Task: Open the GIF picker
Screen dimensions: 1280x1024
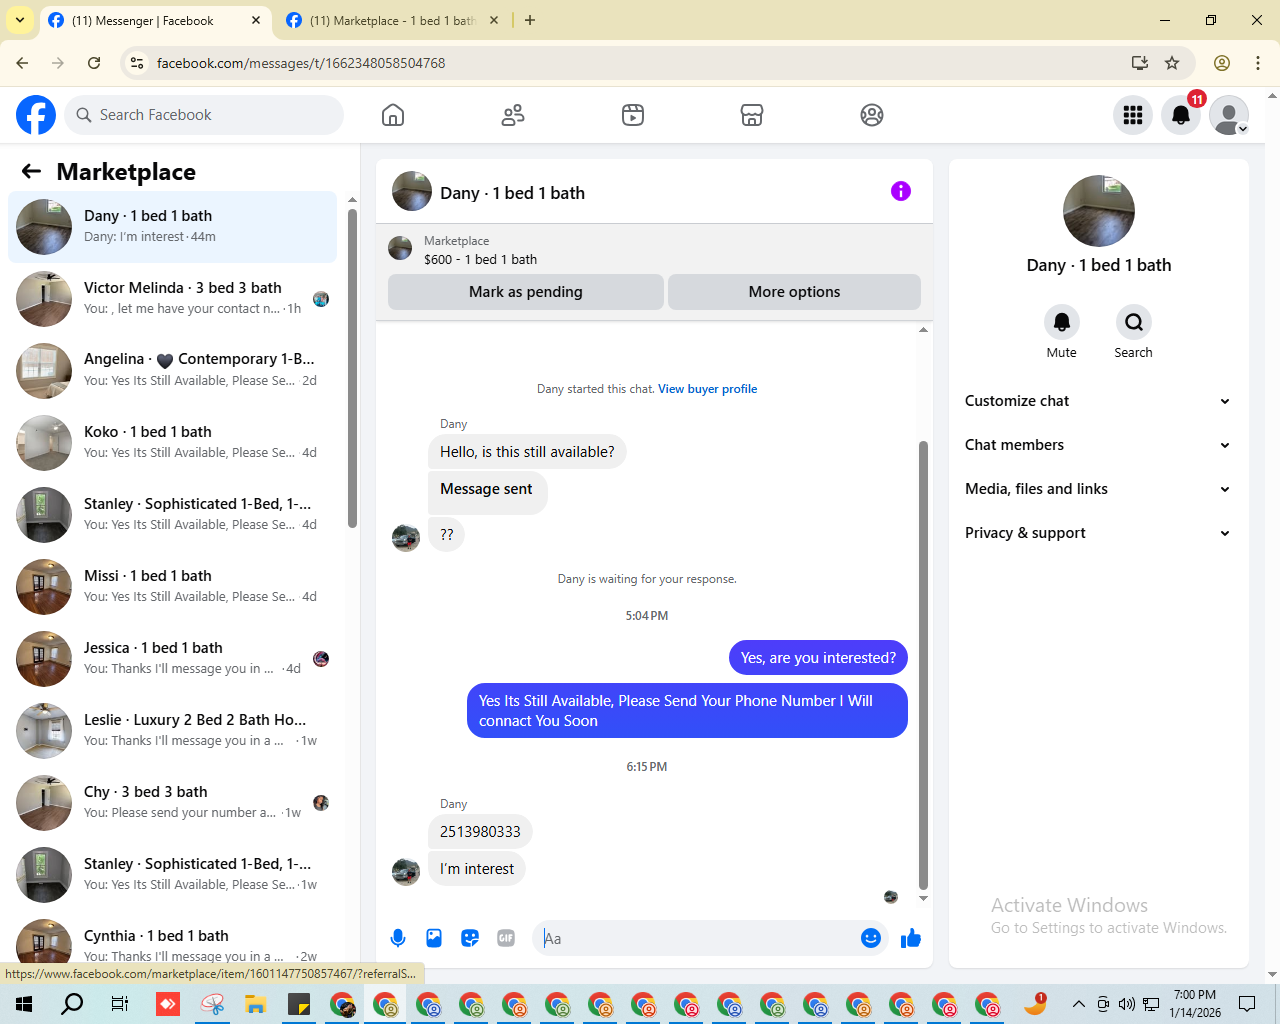Action: pyautogui.click(x=506, y=938)
